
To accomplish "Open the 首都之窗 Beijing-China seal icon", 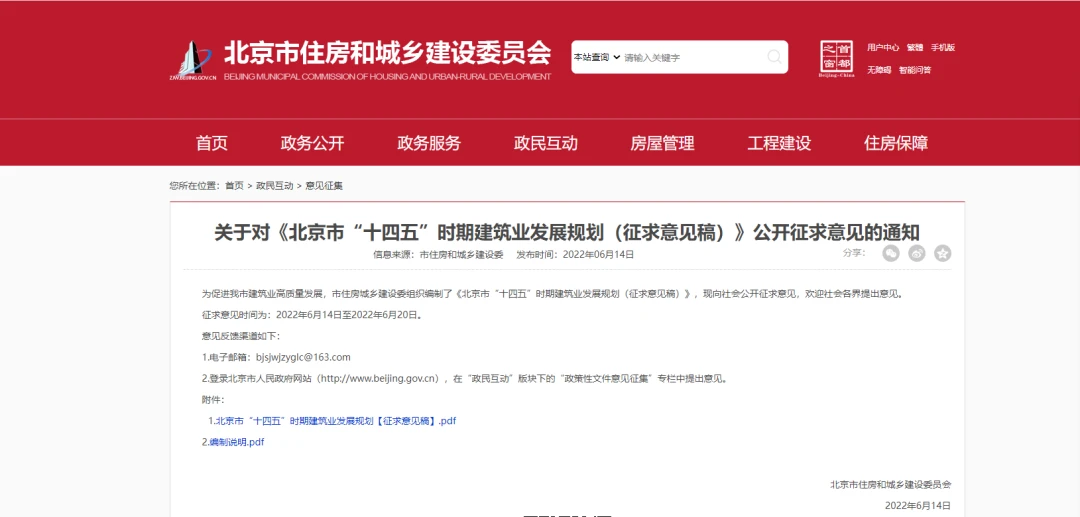I will coord(836,58).
